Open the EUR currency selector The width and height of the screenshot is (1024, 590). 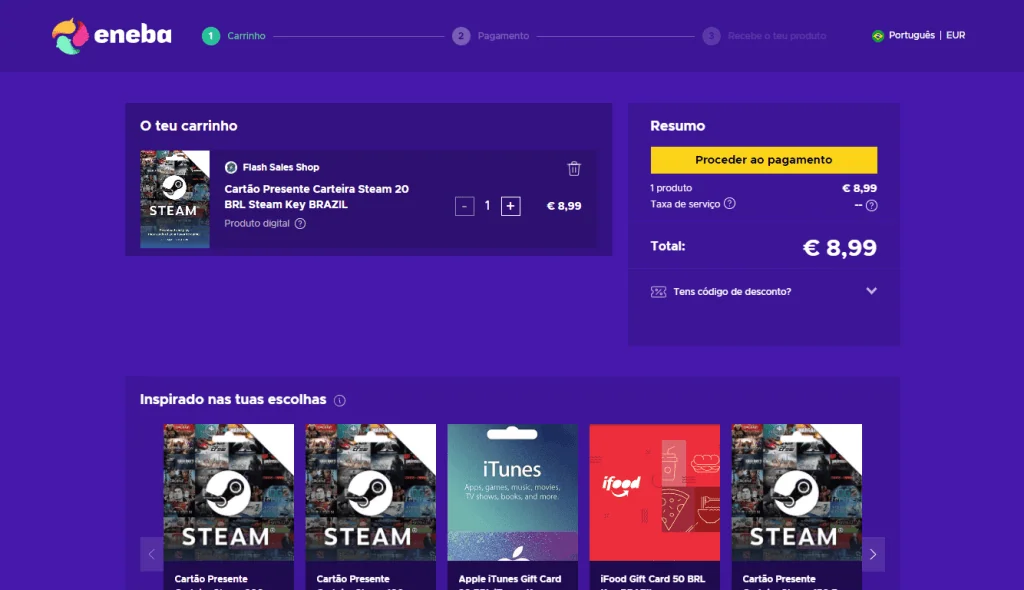coord(955,34)
